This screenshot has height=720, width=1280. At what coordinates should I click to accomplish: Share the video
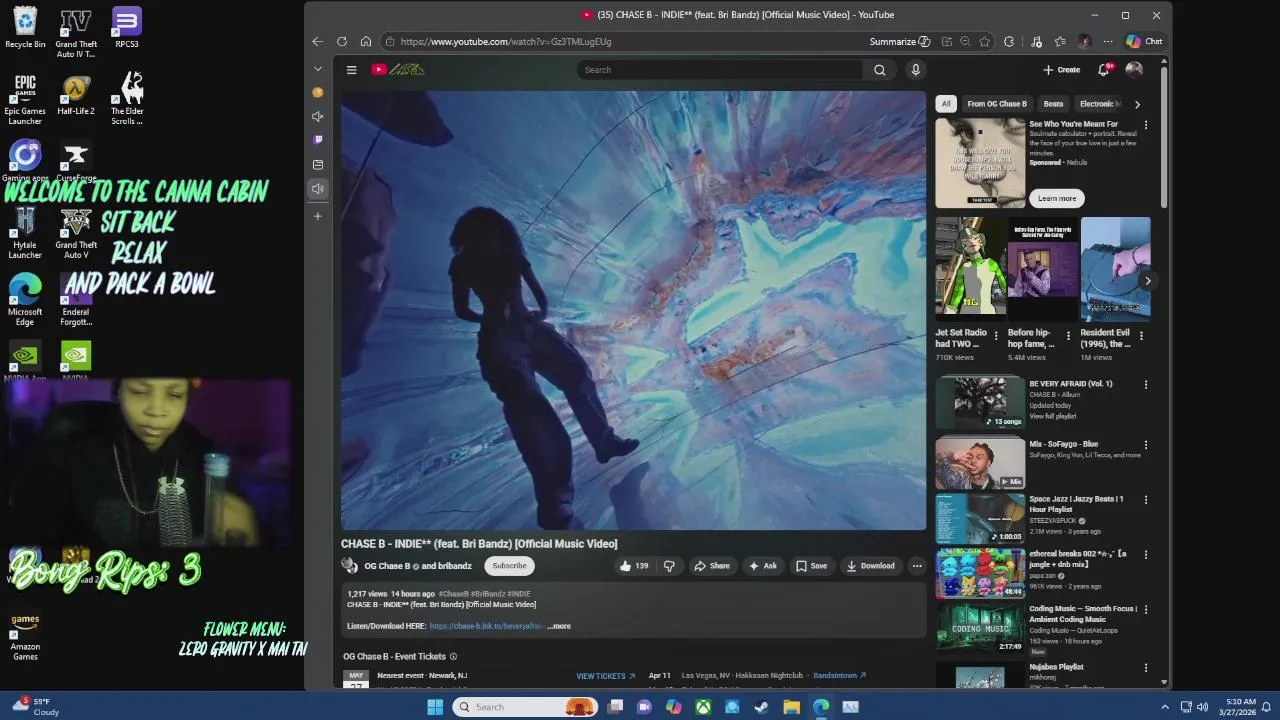(712, 566)
